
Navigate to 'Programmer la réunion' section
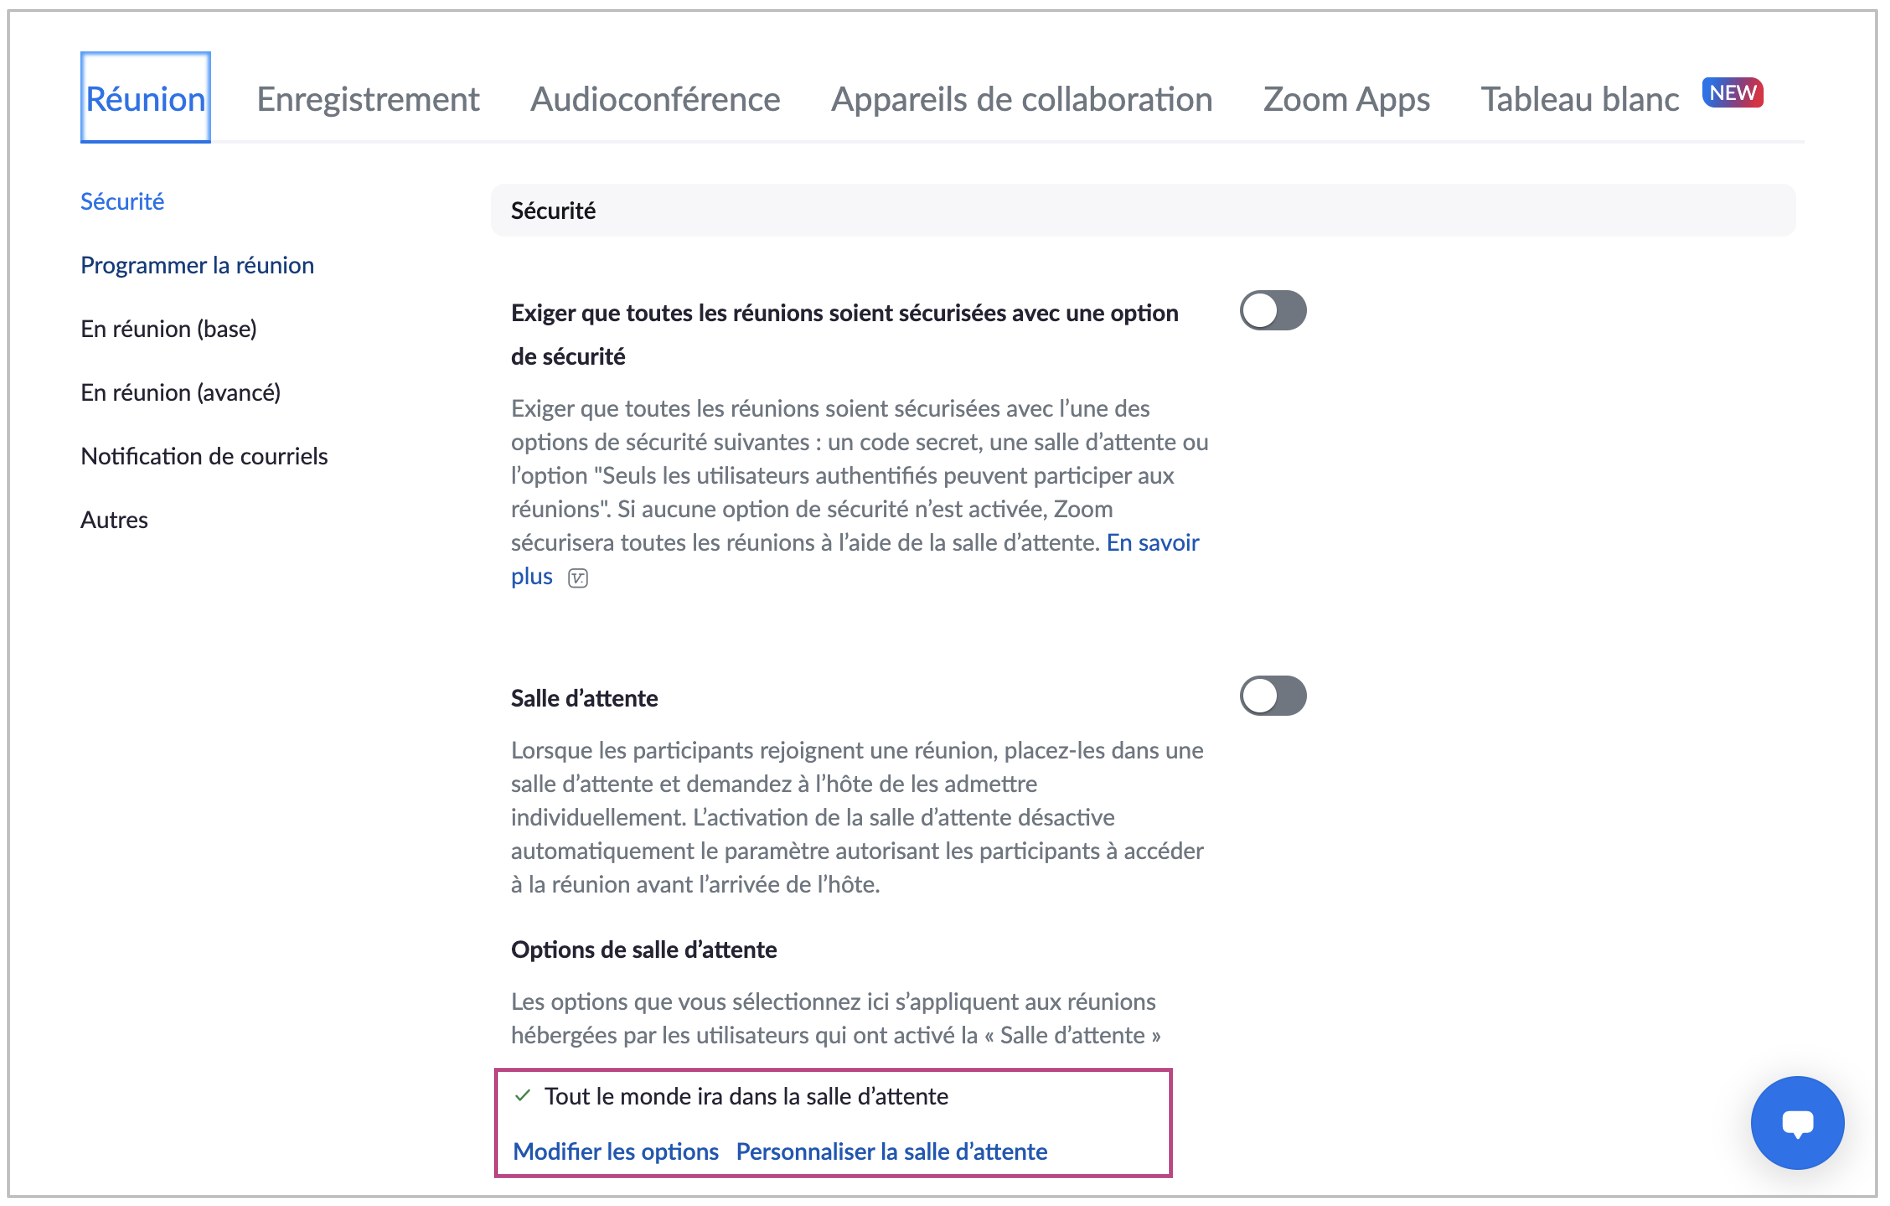point(197,265)
